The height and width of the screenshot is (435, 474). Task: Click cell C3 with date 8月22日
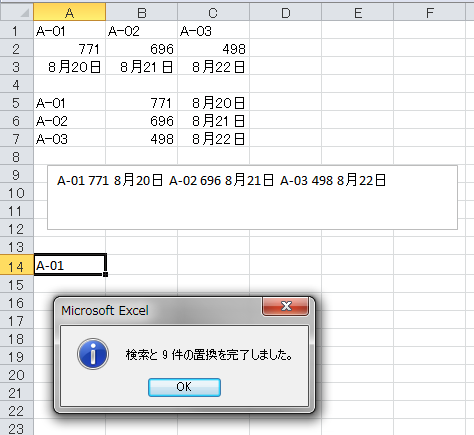214,67
